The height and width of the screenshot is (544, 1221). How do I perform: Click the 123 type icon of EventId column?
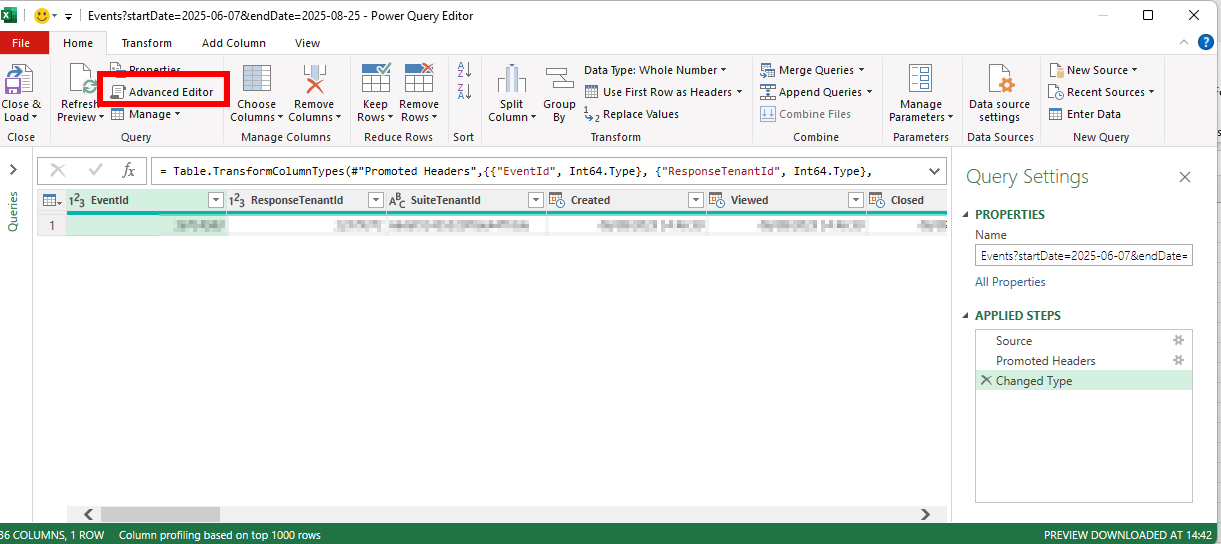77,200
